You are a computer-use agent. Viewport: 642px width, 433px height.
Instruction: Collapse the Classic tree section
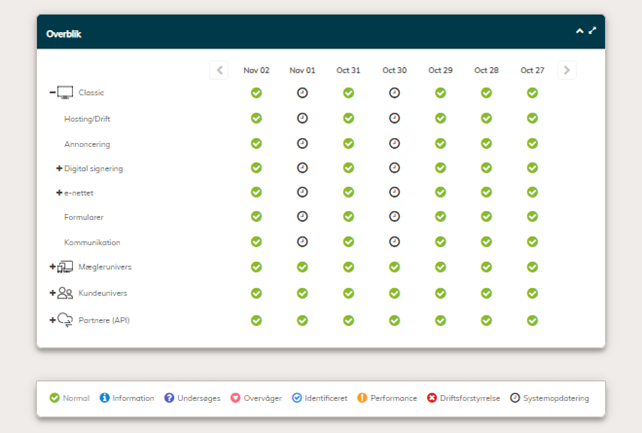52,93
